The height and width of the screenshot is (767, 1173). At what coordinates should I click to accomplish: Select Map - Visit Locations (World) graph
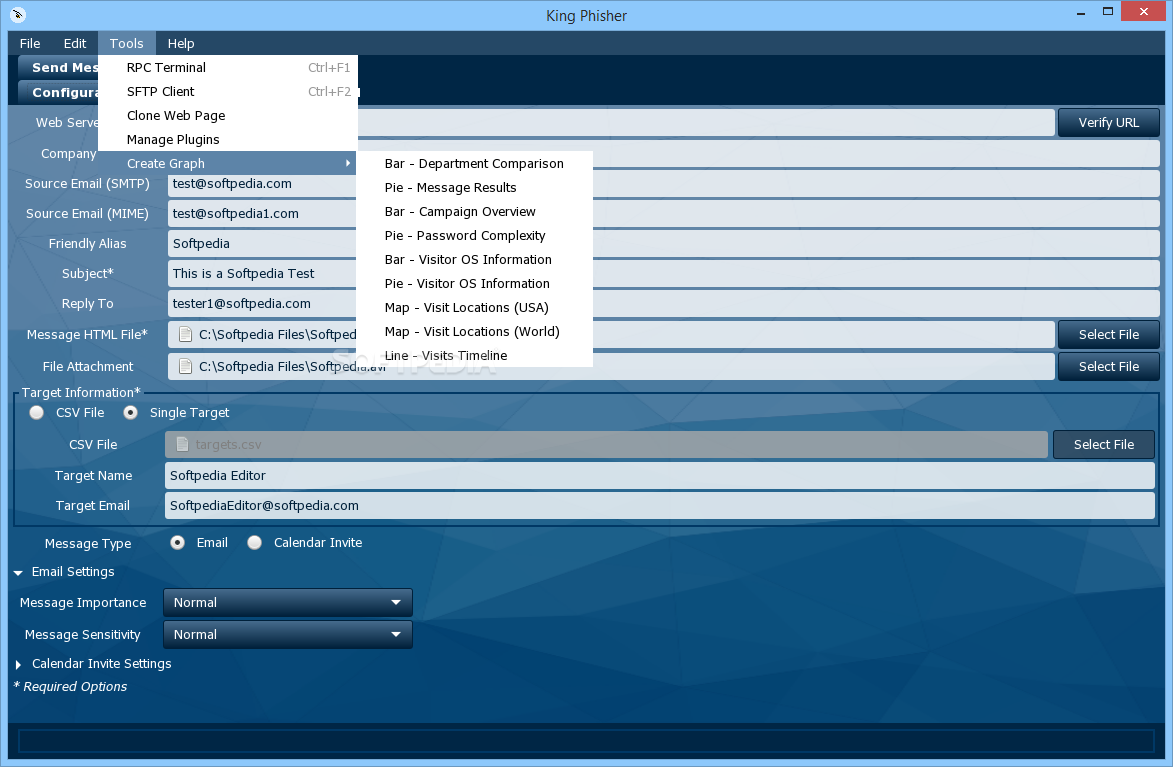tap(474, 331)
